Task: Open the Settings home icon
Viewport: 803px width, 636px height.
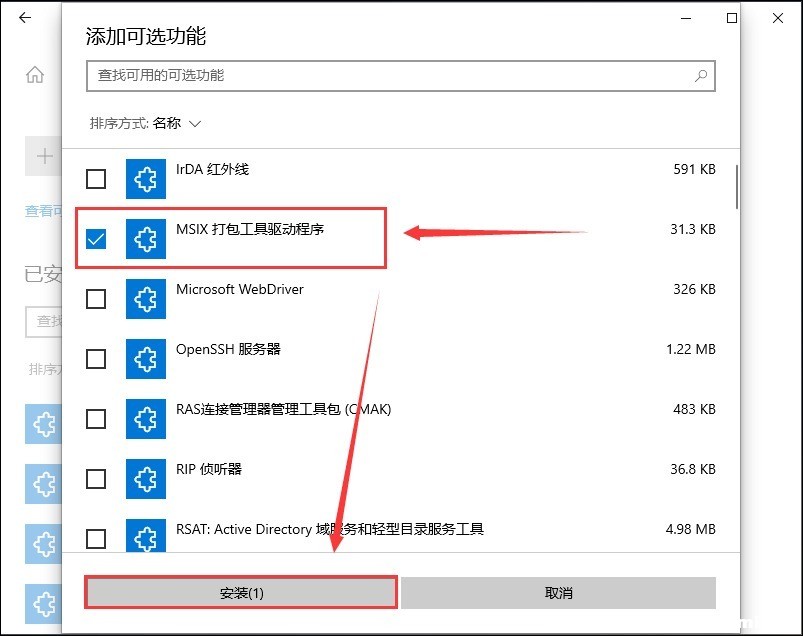Action: [x=35, y=75]
